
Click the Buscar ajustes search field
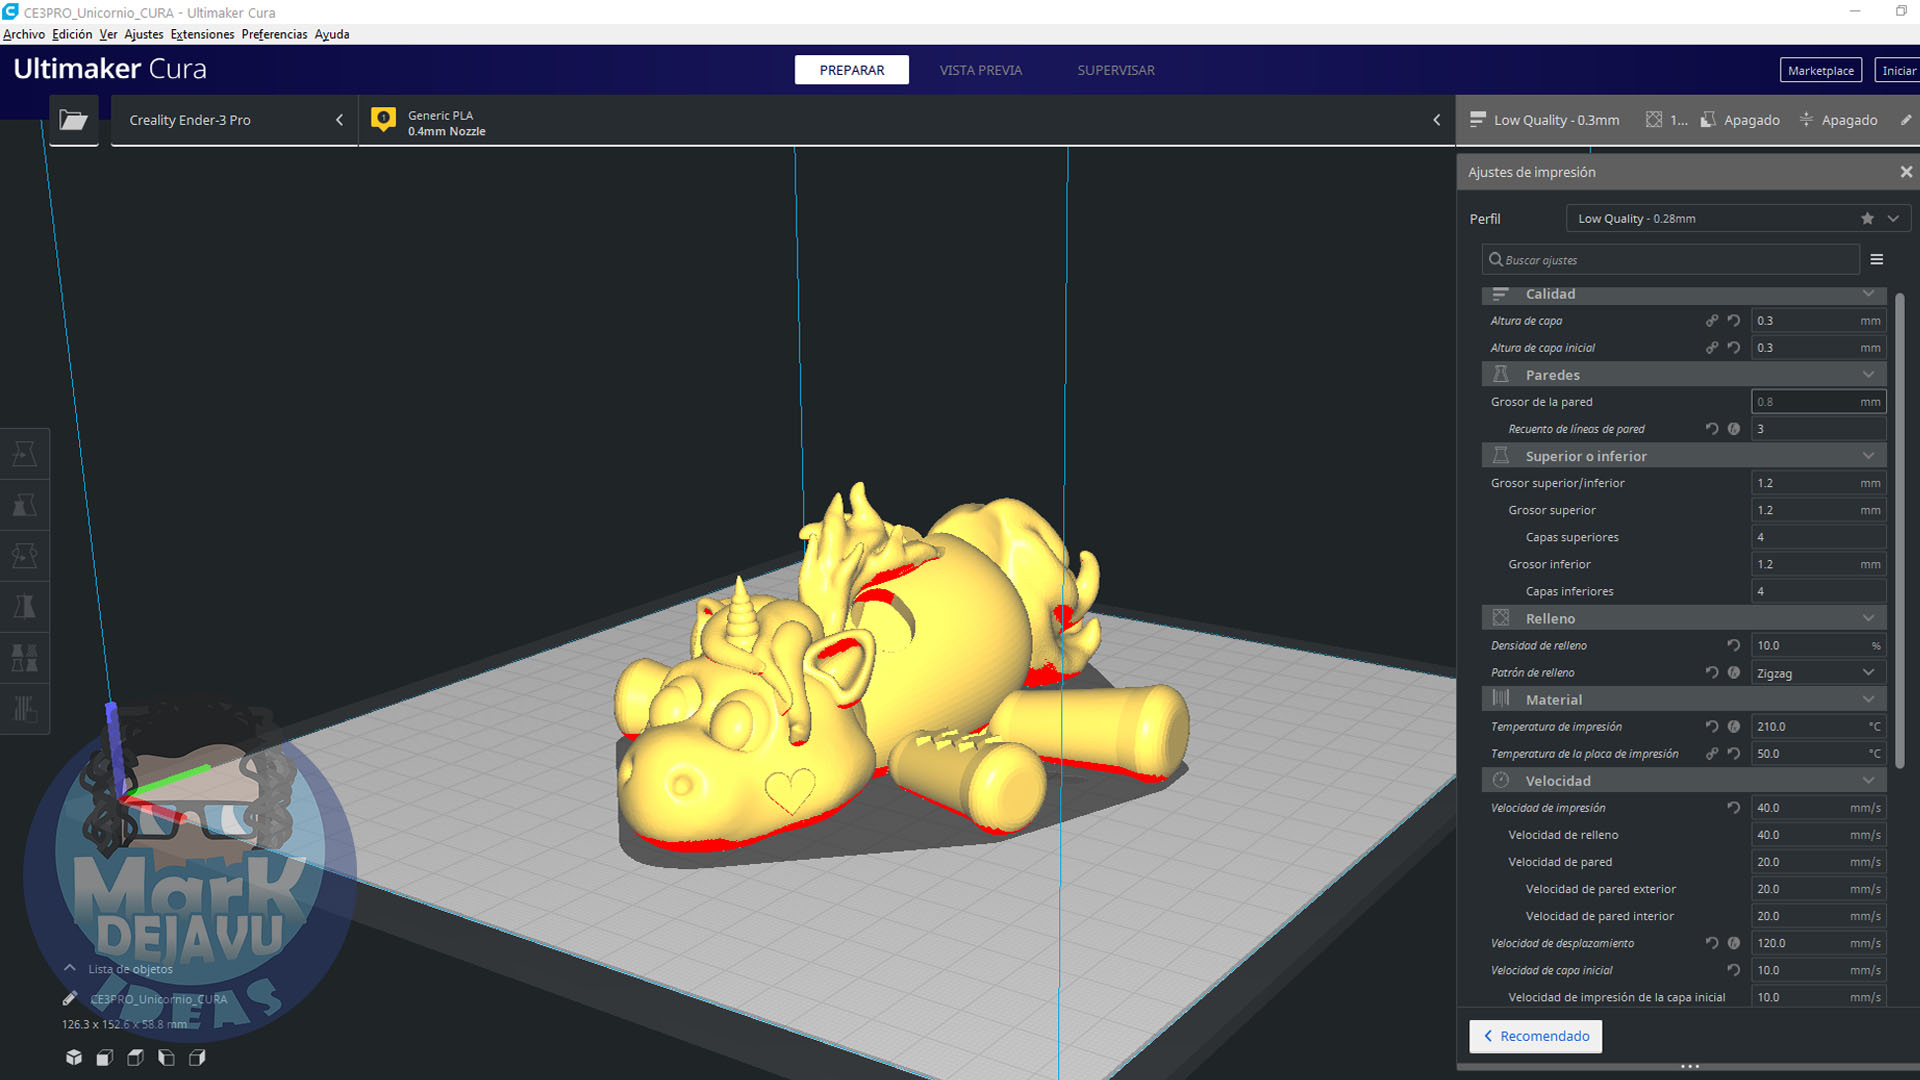[x=1670, y=260]
